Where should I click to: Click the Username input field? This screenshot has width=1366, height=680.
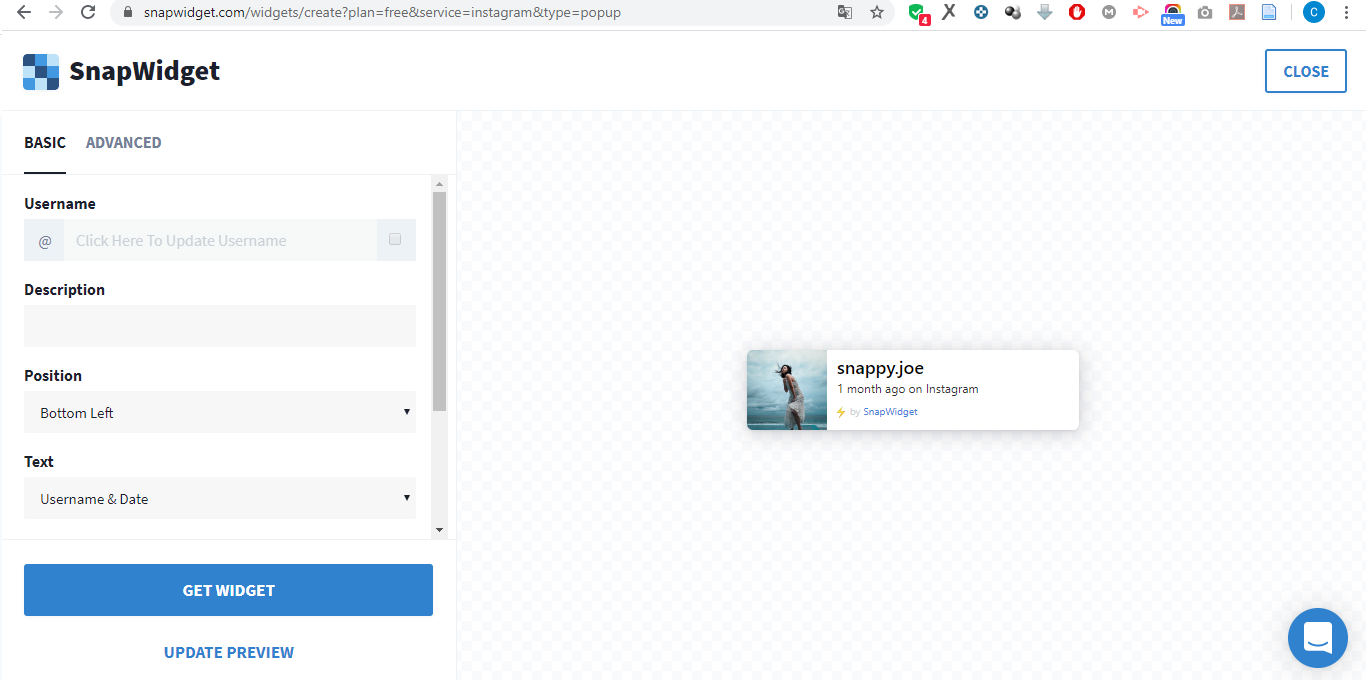pyautogui.click(x=220, y=241)
